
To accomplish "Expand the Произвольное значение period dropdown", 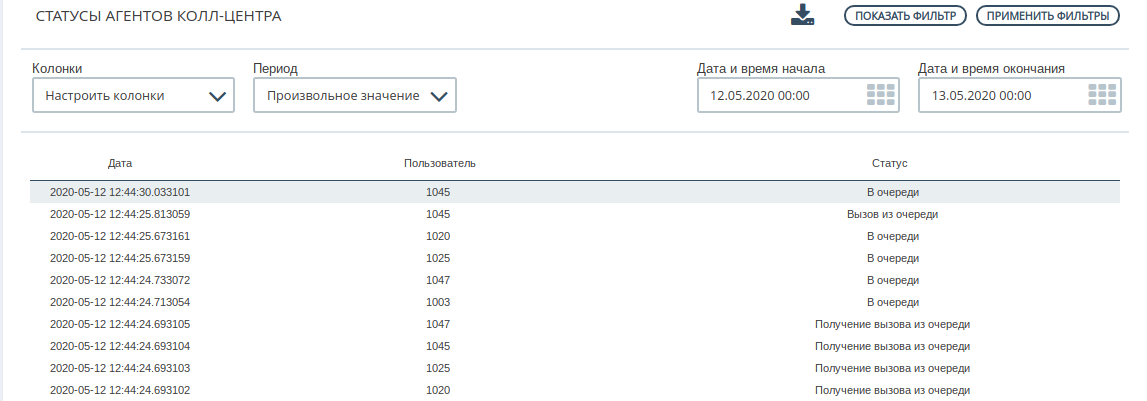I will point(355,95).
